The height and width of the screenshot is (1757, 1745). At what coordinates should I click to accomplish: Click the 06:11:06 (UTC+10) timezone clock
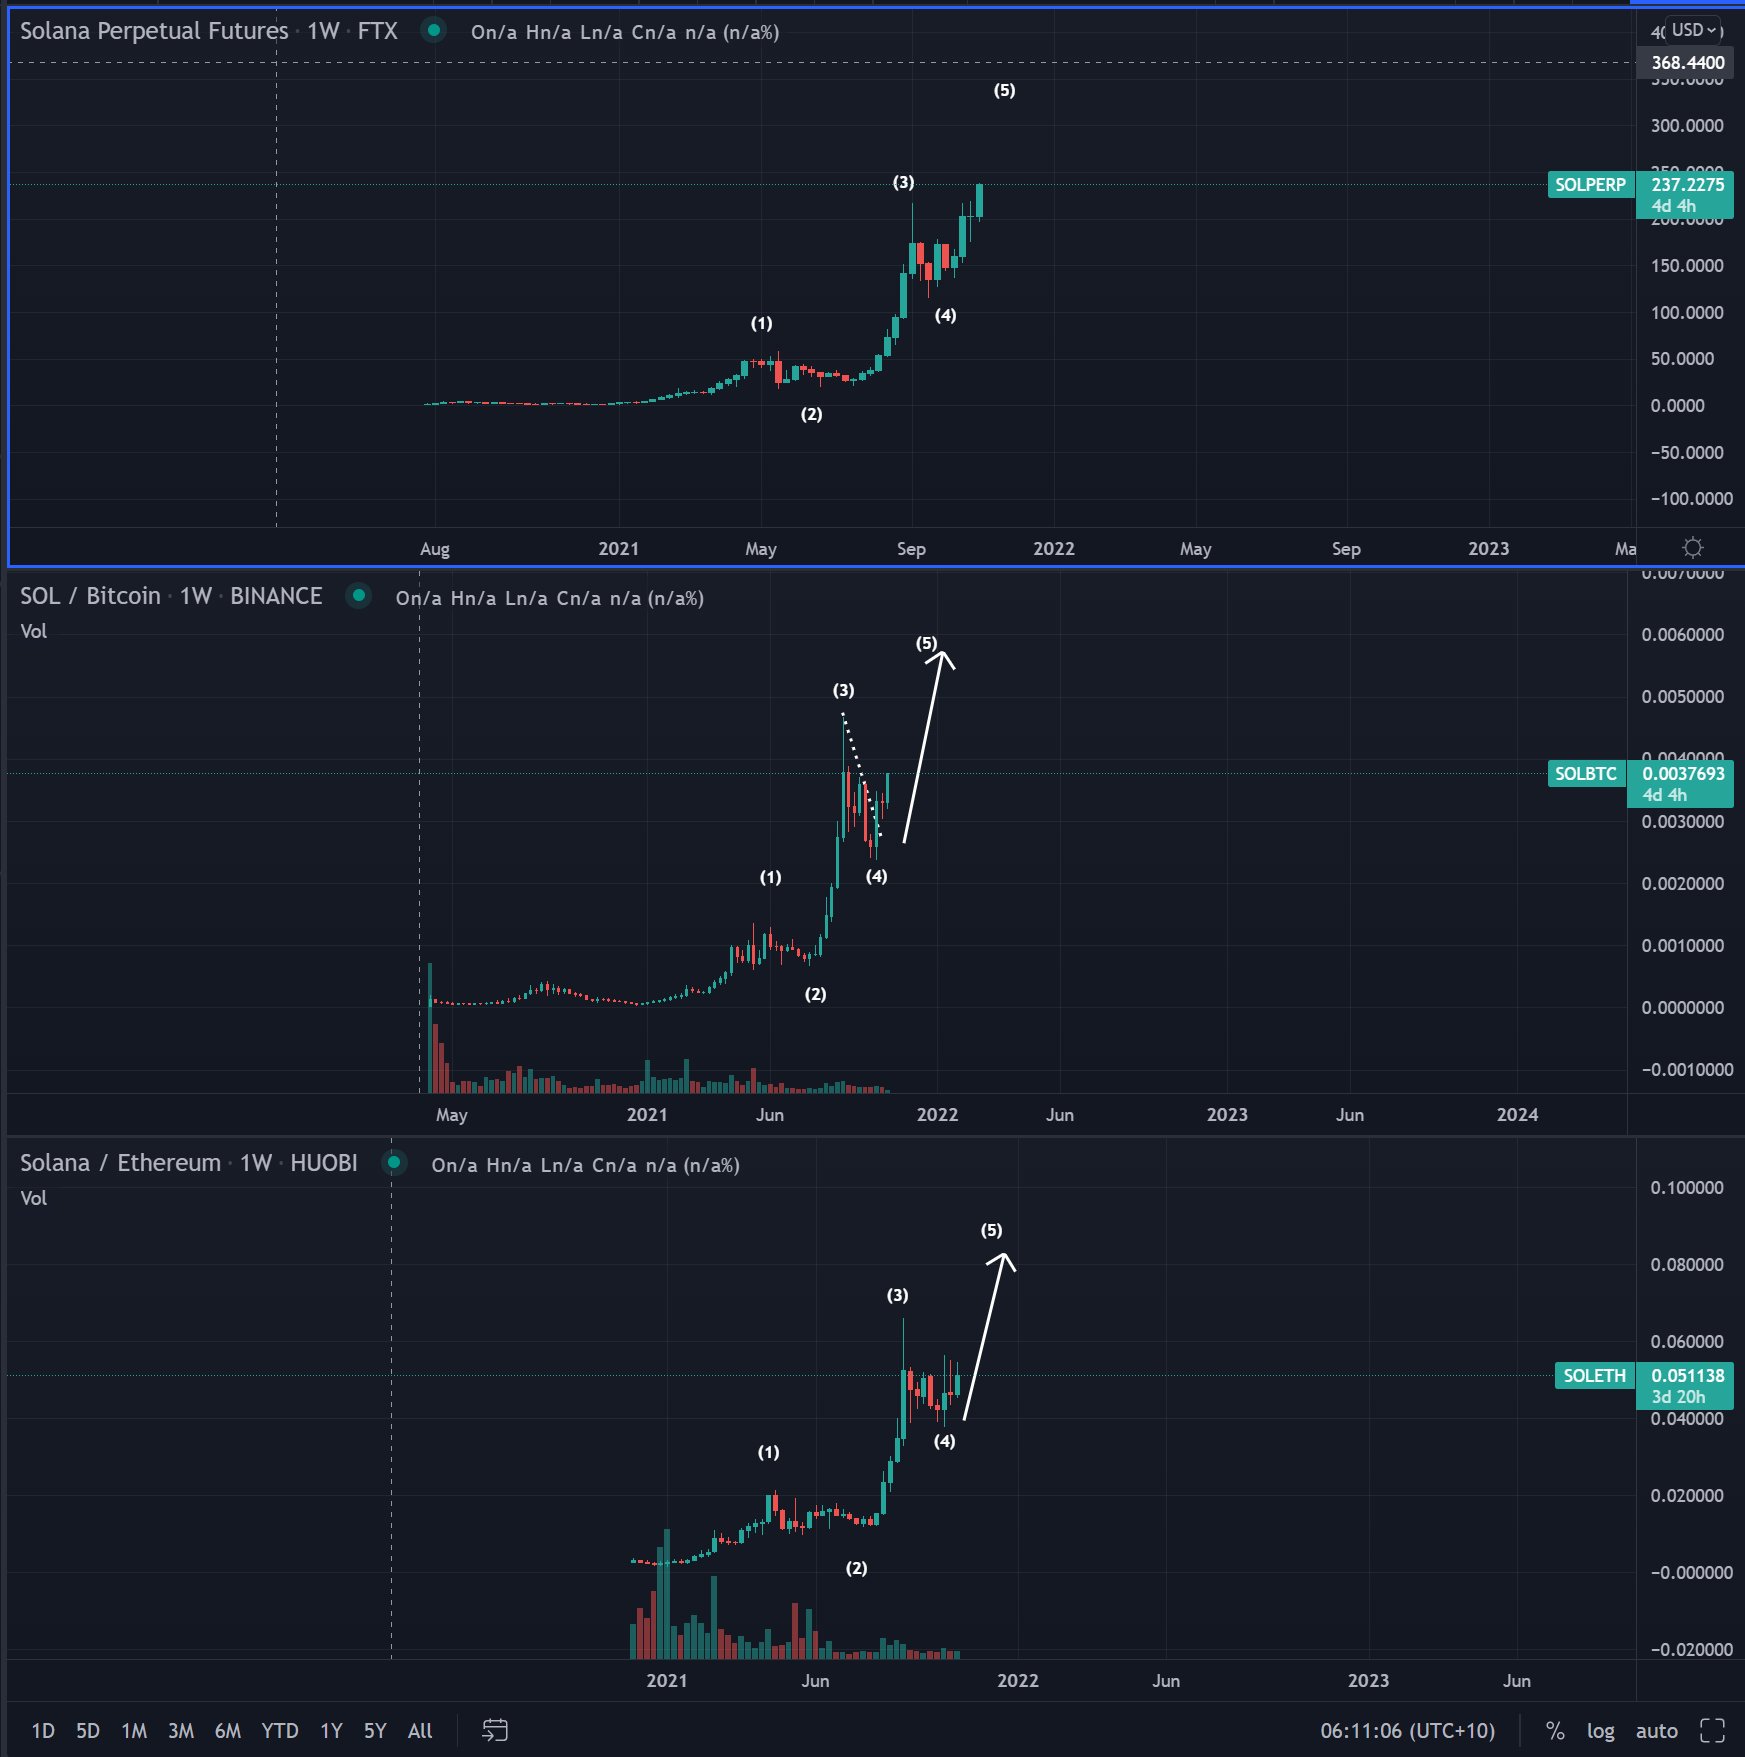point(1407,1730)
